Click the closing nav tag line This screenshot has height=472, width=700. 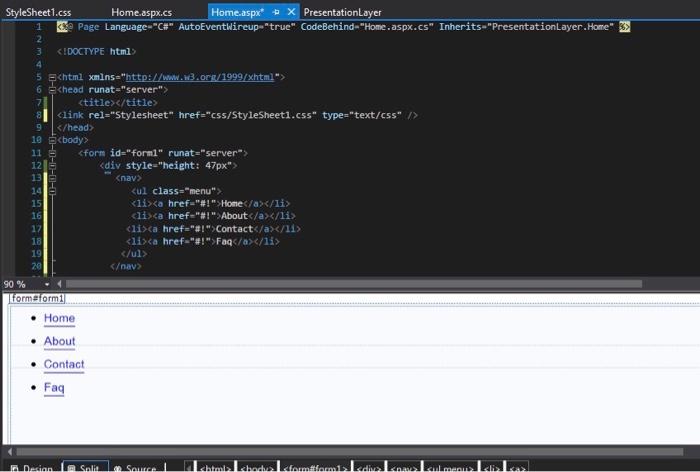(125, 267)
